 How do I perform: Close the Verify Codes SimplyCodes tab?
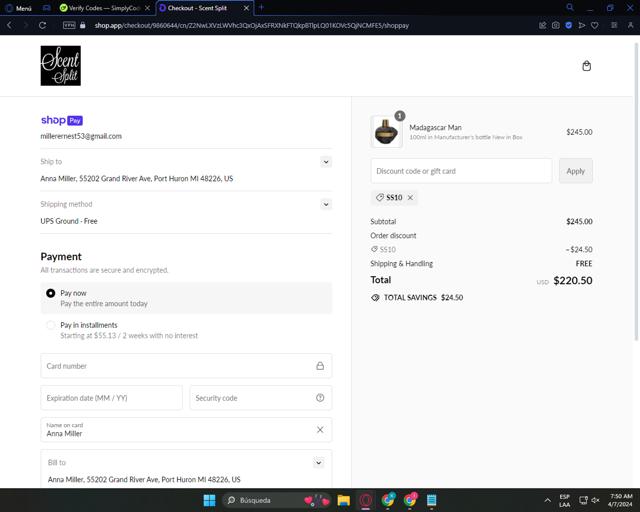[147, 8]
